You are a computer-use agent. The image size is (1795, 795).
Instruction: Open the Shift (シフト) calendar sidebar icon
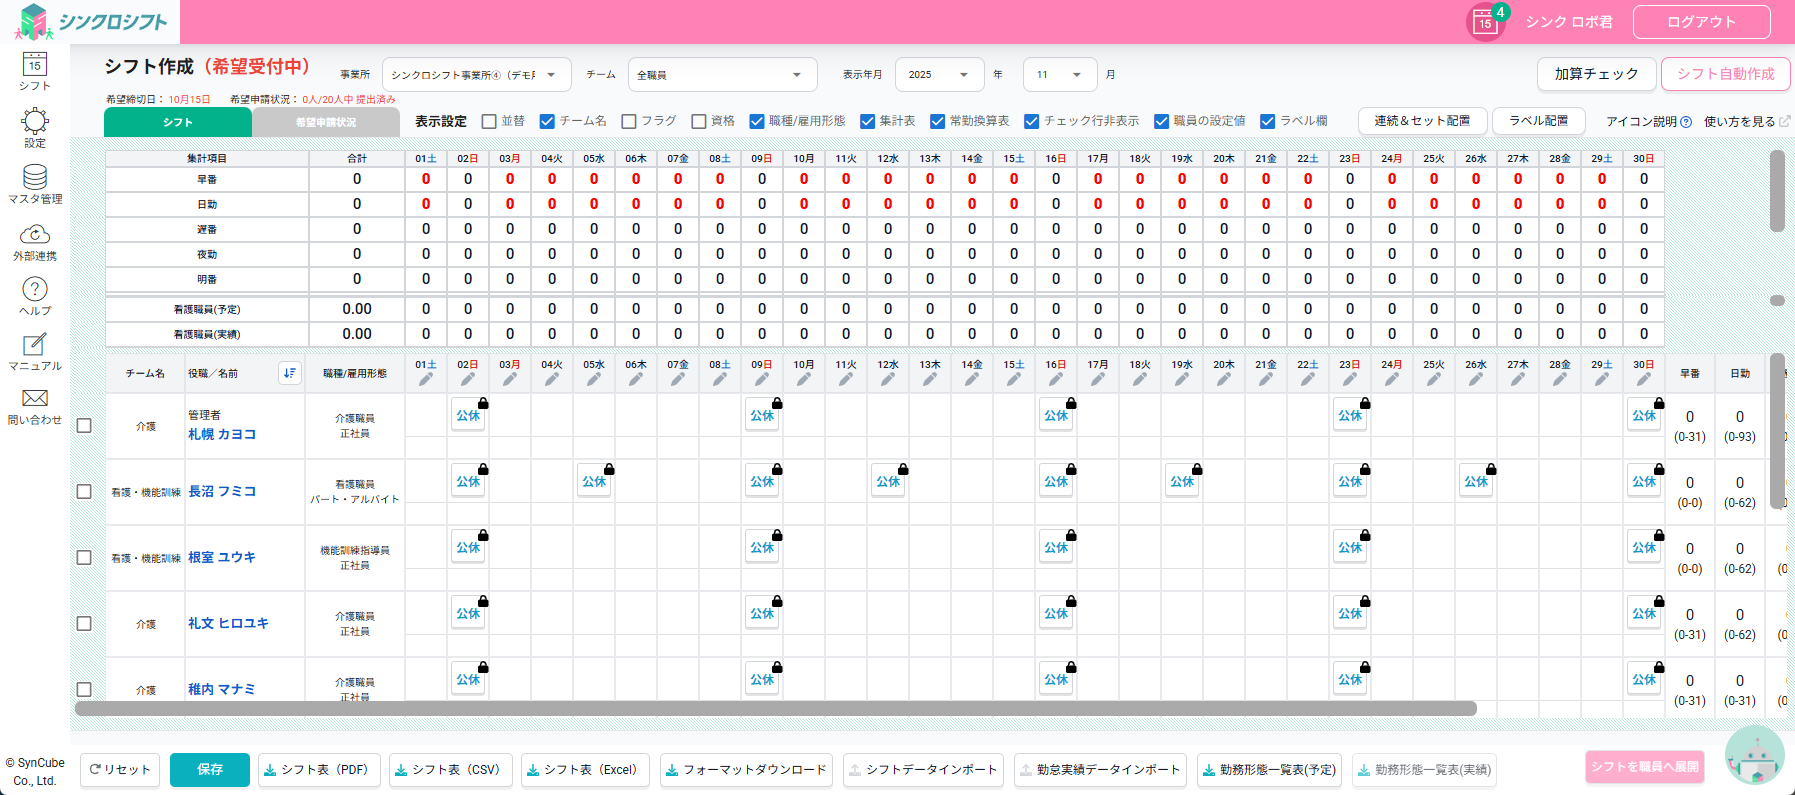[35, 68]
